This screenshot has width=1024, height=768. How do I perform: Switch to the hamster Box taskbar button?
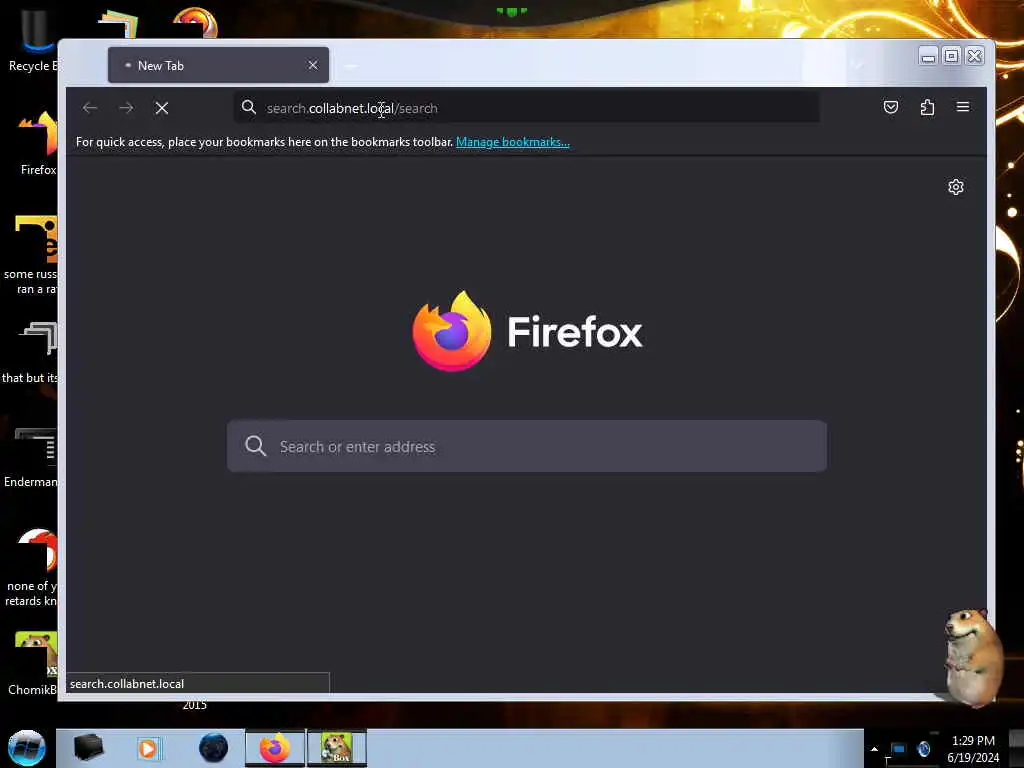pyautogui.click(x=337, y=748)
